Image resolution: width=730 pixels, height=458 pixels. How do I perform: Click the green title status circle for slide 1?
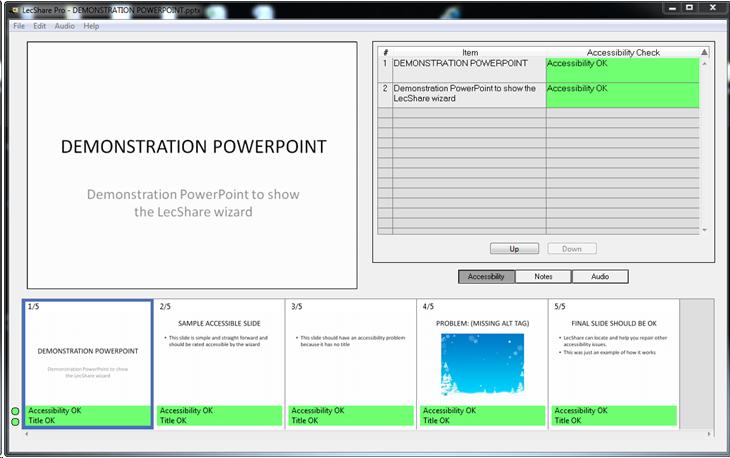[x=15, y=422]
